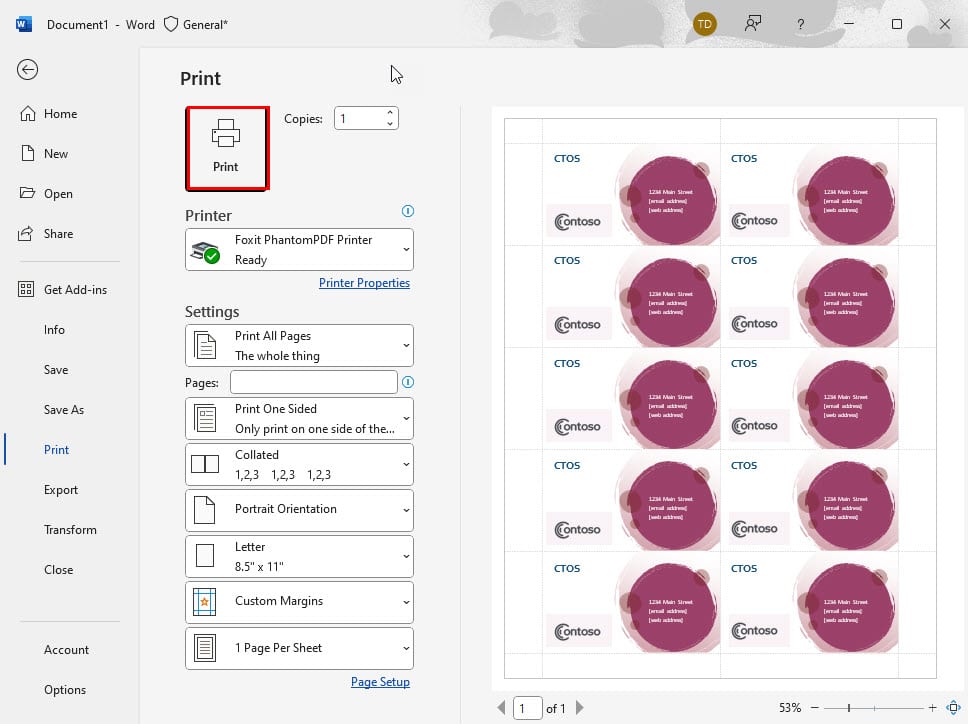
Task: Zoom in the preview with the plus button
Action: point(932,708)
